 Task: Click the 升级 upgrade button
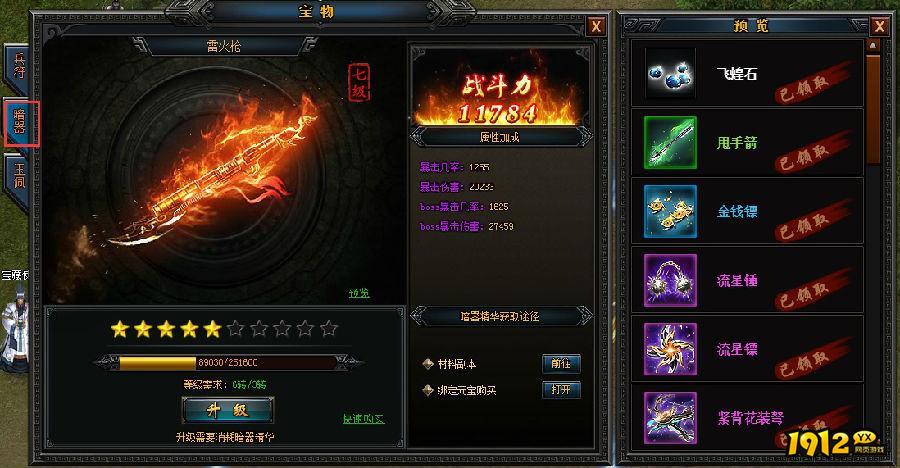pyautogui.click(x=227, y=410)
